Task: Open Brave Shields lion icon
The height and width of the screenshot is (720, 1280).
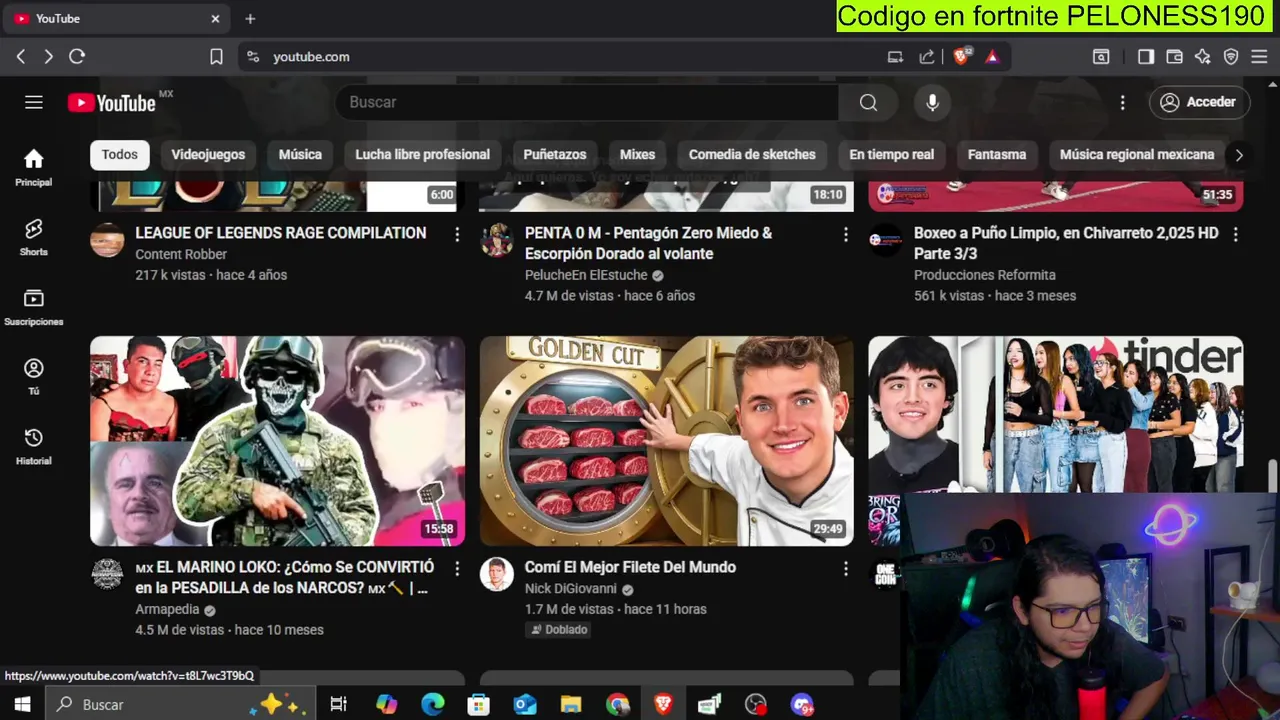Action: [x=961, y=57]
